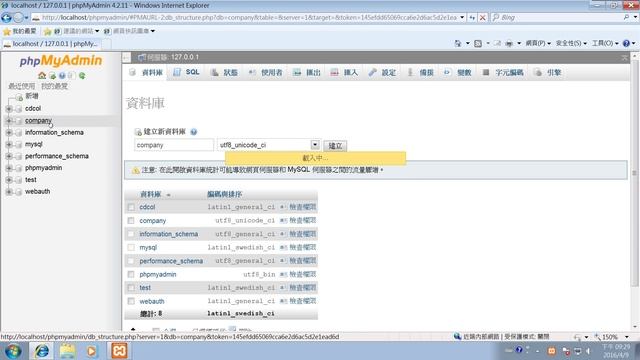
Task: Click the refresh icon in the address bar
Action: 472,18
